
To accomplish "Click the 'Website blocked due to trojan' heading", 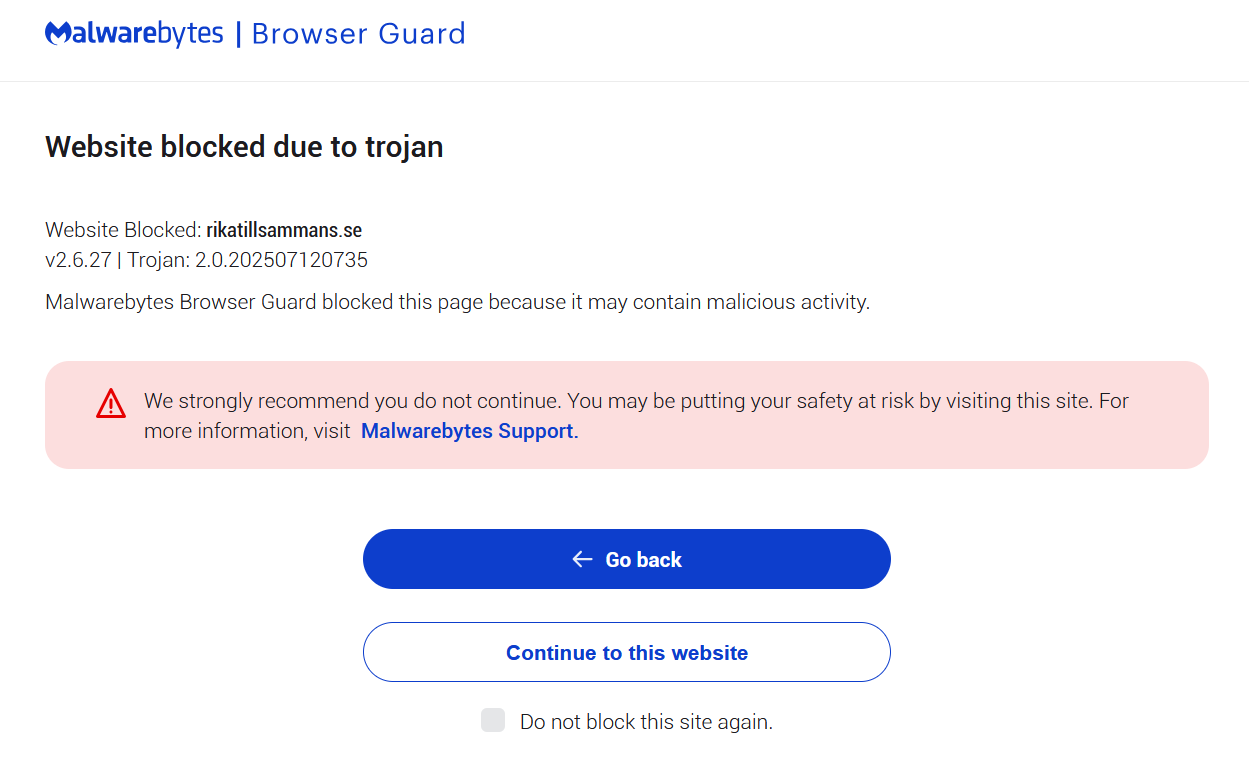I will 244,147.
